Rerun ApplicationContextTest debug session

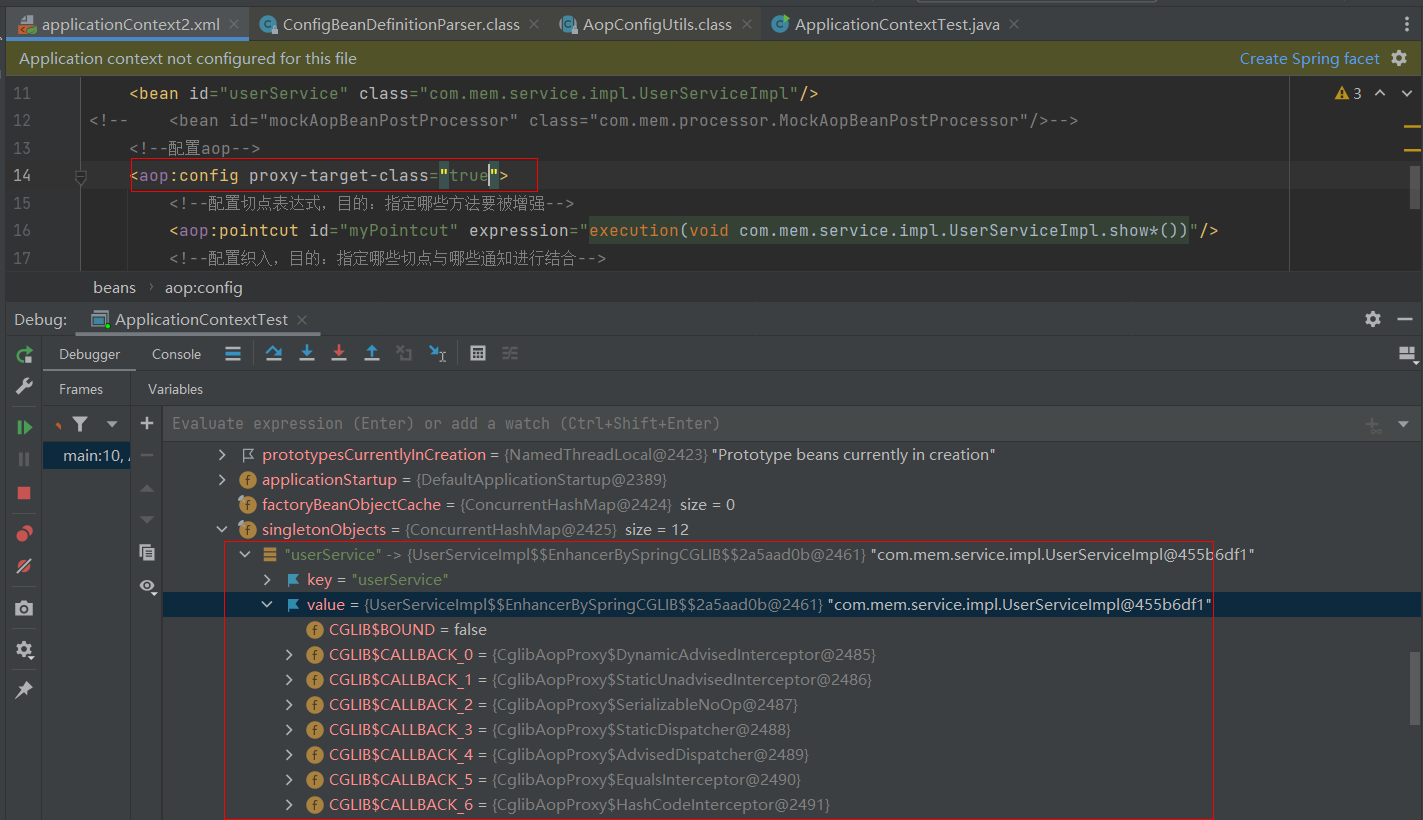pyautogui.click(x=24, y=354)
